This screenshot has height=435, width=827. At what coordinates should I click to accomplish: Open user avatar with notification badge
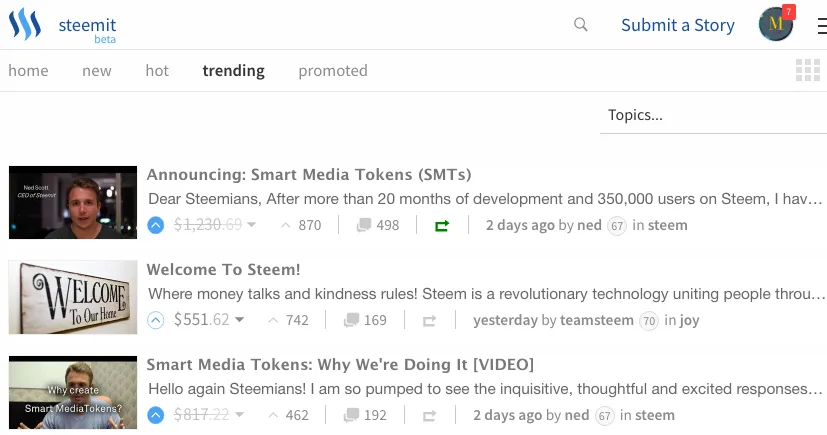click(x=776, y=24)
